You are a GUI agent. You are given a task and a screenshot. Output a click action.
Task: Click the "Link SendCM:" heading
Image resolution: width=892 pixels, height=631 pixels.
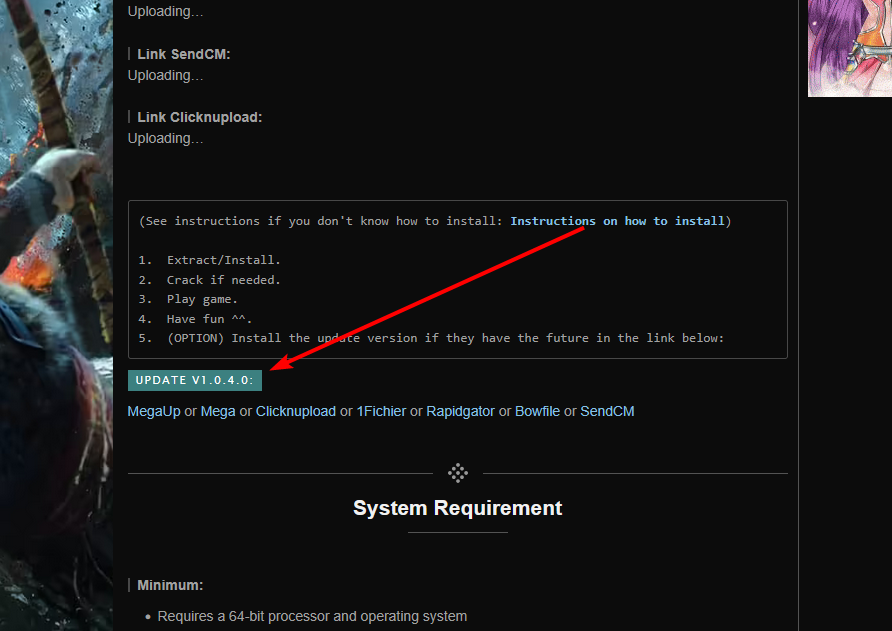pyautogui.click(x=184, y=54)
